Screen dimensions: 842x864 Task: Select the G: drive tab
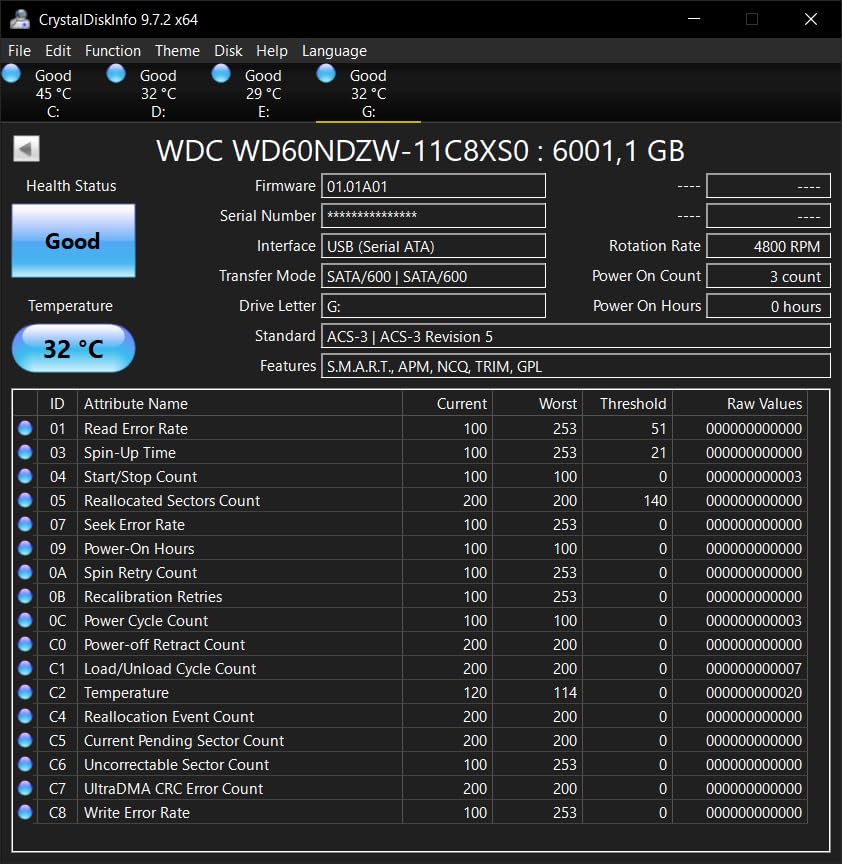[368, 93]
